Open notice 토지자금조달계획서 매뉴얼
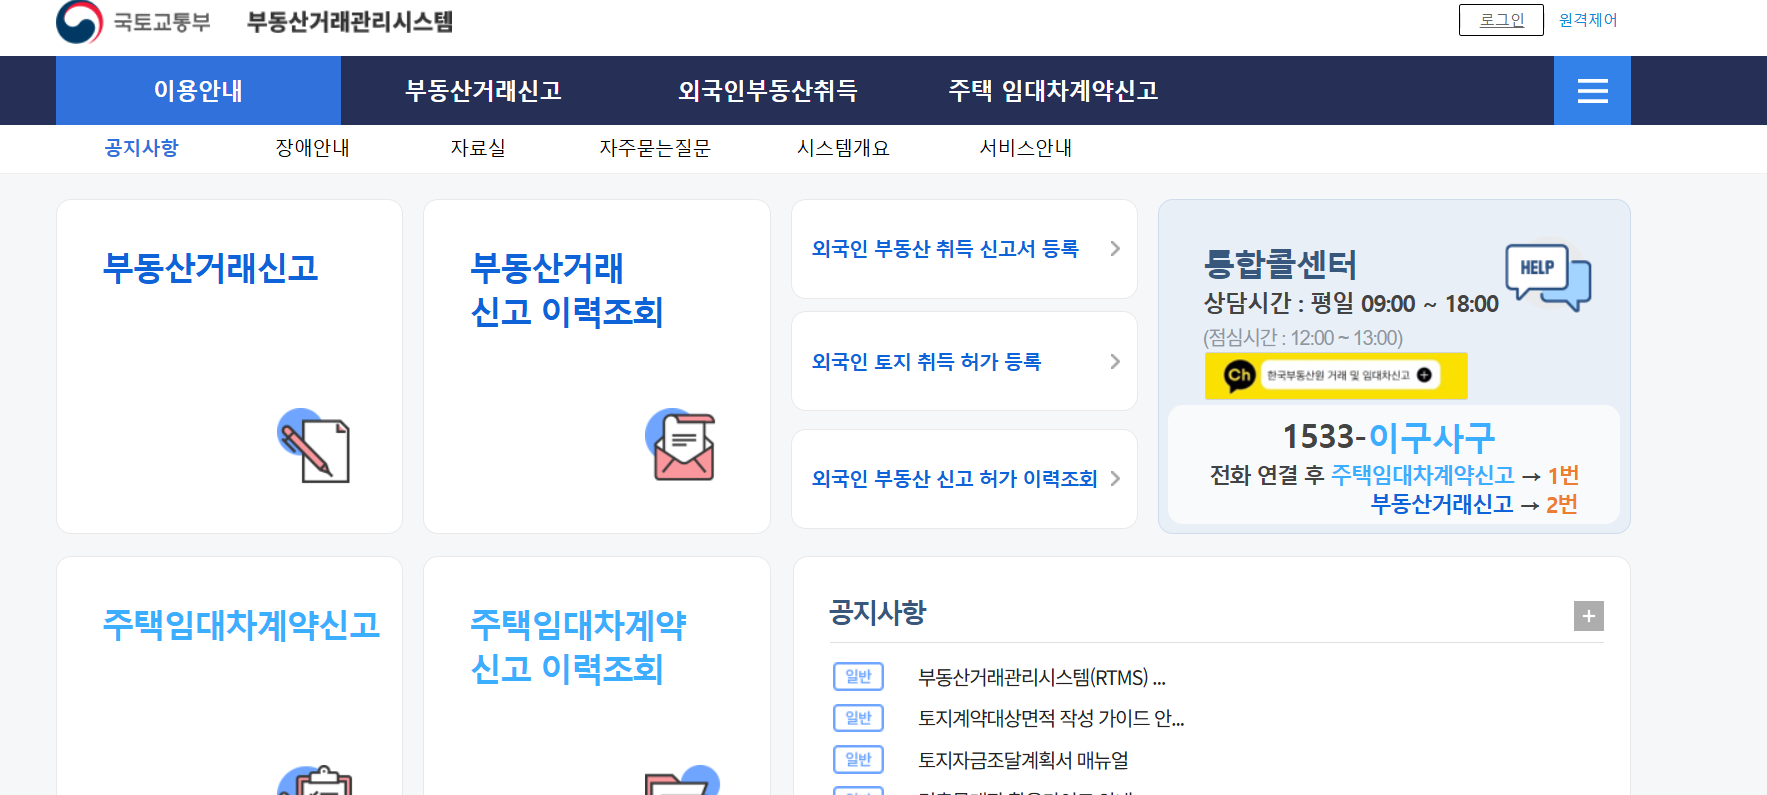Screen dimensions: 1767x795 point(1023,760)
